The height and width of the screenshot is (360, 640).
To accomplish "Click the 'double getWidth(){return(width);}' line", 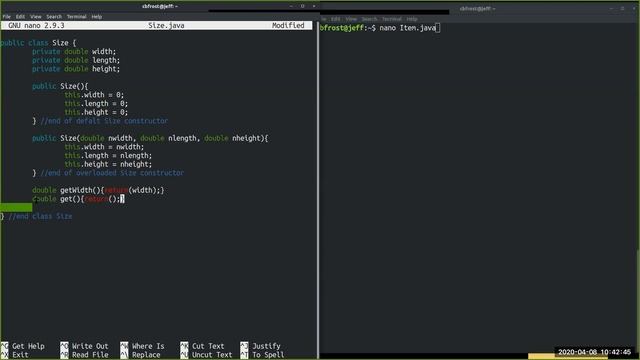I will click(x=98, y=190).
